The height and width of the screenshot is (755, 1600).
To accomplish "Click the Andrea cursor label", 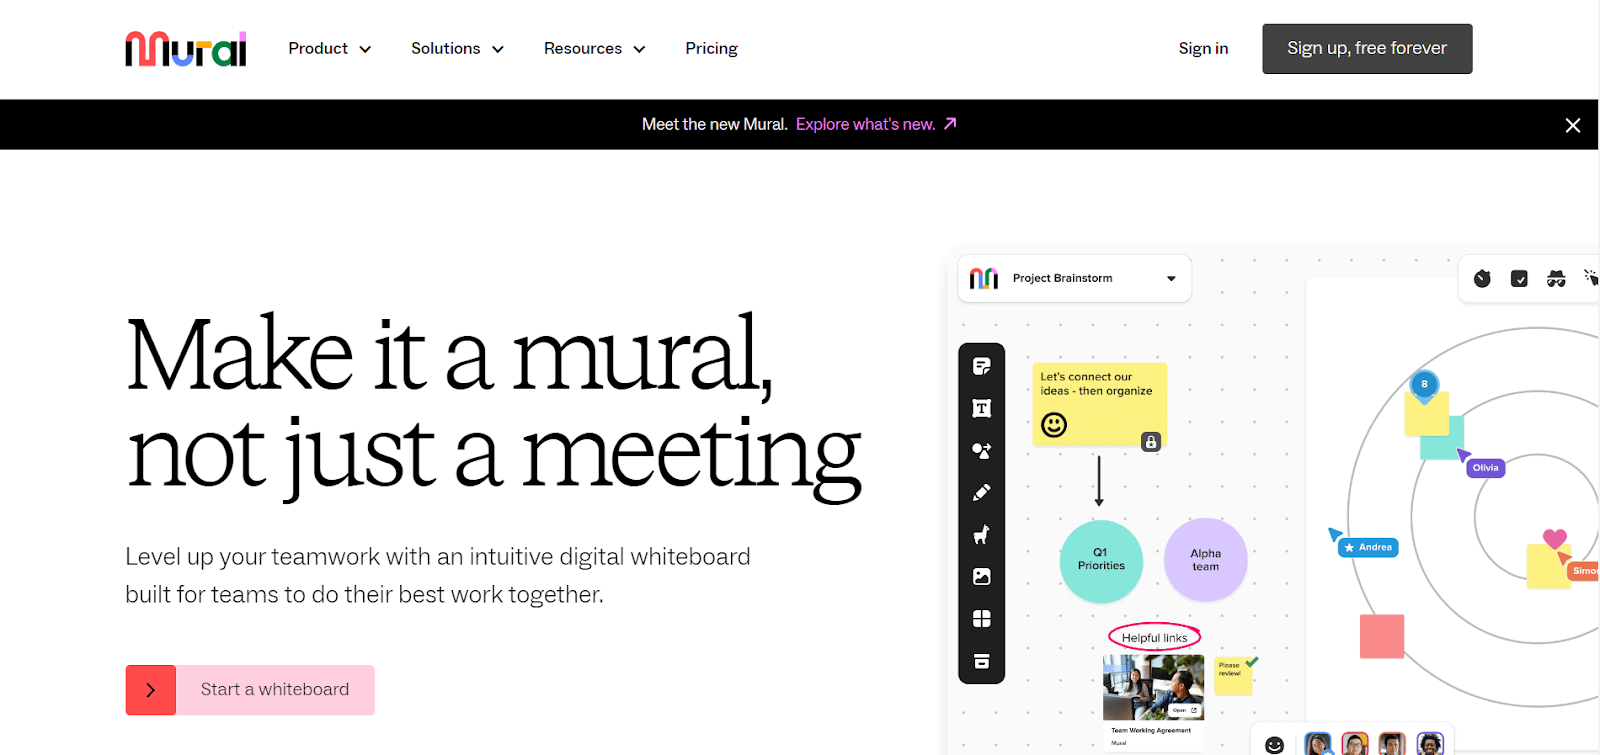I will (1368, 547).
